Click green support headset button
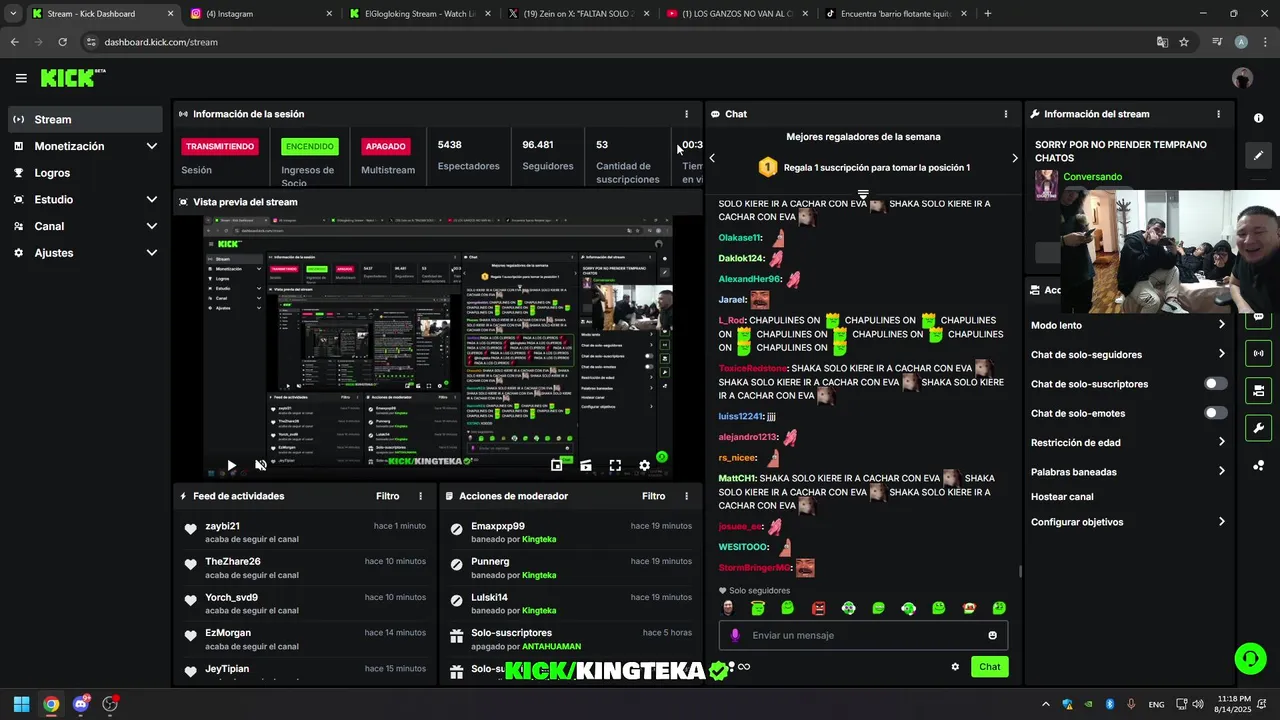 coord(1250,658)
